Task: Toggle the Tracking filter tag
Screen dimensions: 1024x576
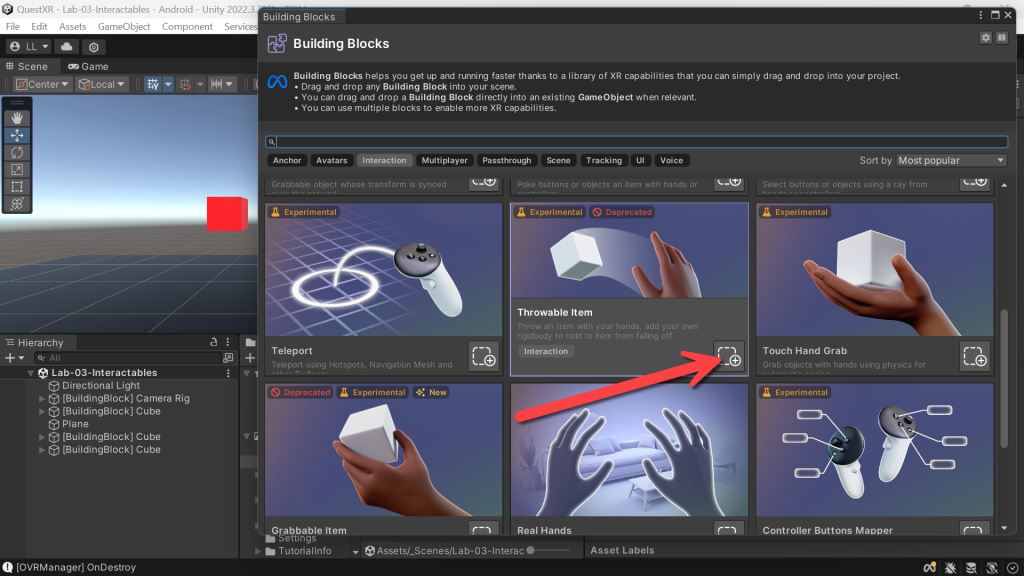Action: (x=603, y=161)
